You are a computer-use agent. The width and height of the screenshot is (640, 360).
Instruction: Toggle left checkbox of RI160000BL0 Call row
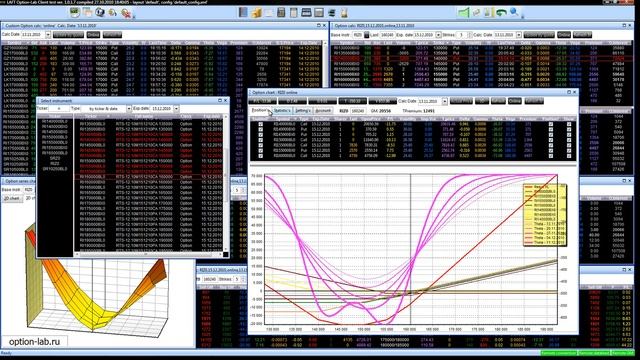260,156
